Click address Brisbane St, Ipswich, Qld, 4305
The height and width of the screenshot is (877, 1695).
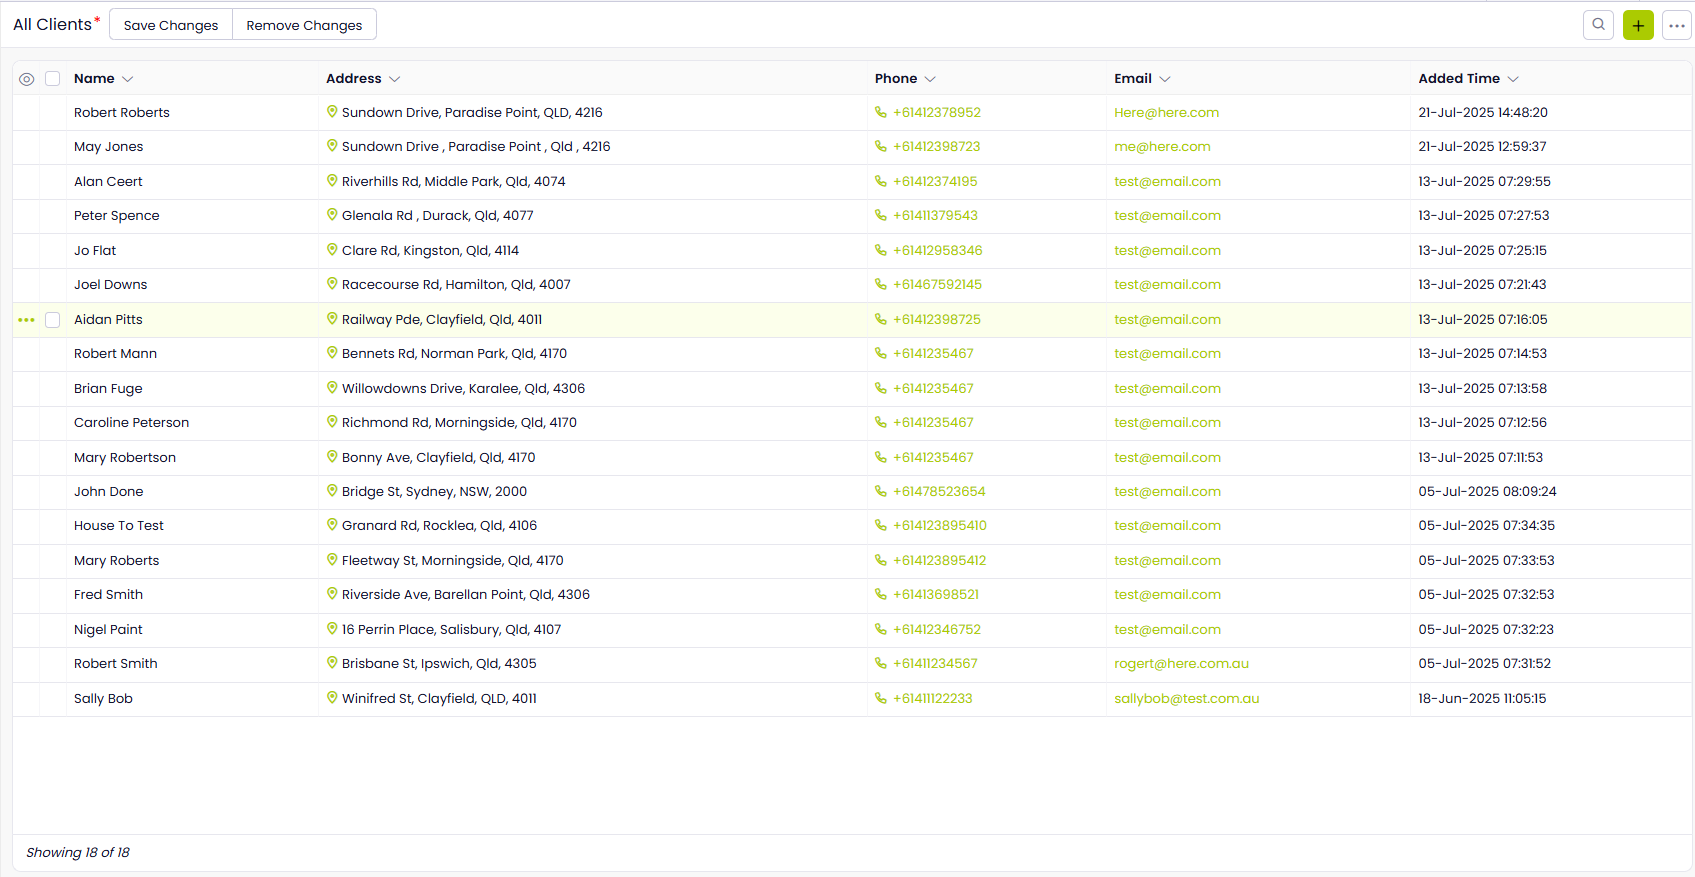pos(439,664)
